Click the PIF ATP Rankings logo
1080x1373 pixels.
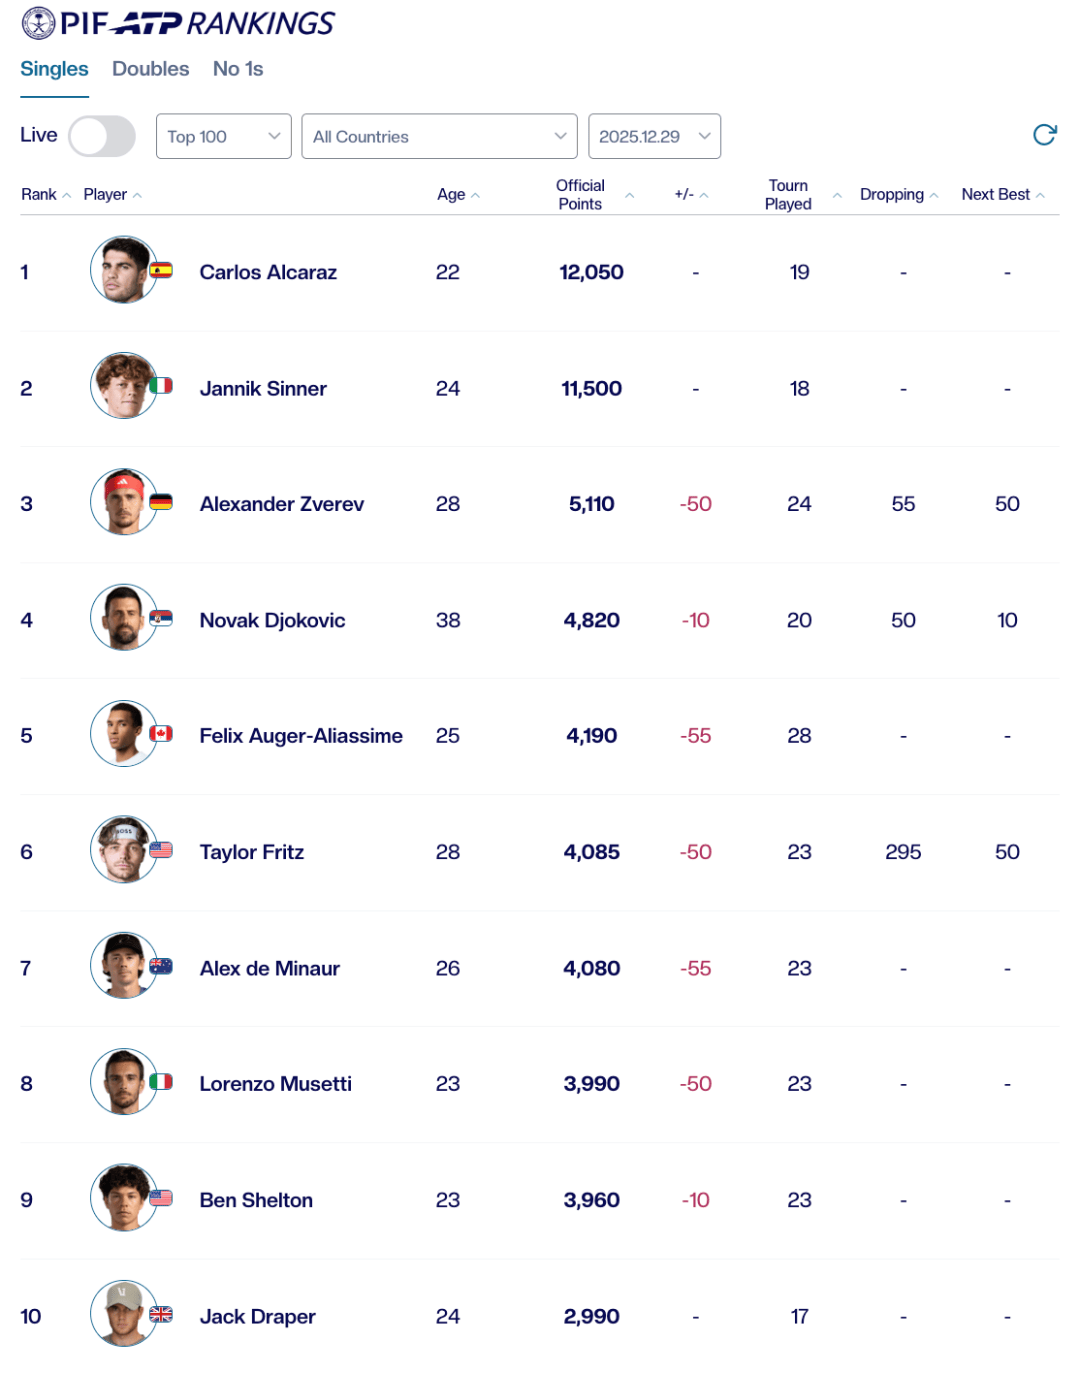click(x=178, y=23)
